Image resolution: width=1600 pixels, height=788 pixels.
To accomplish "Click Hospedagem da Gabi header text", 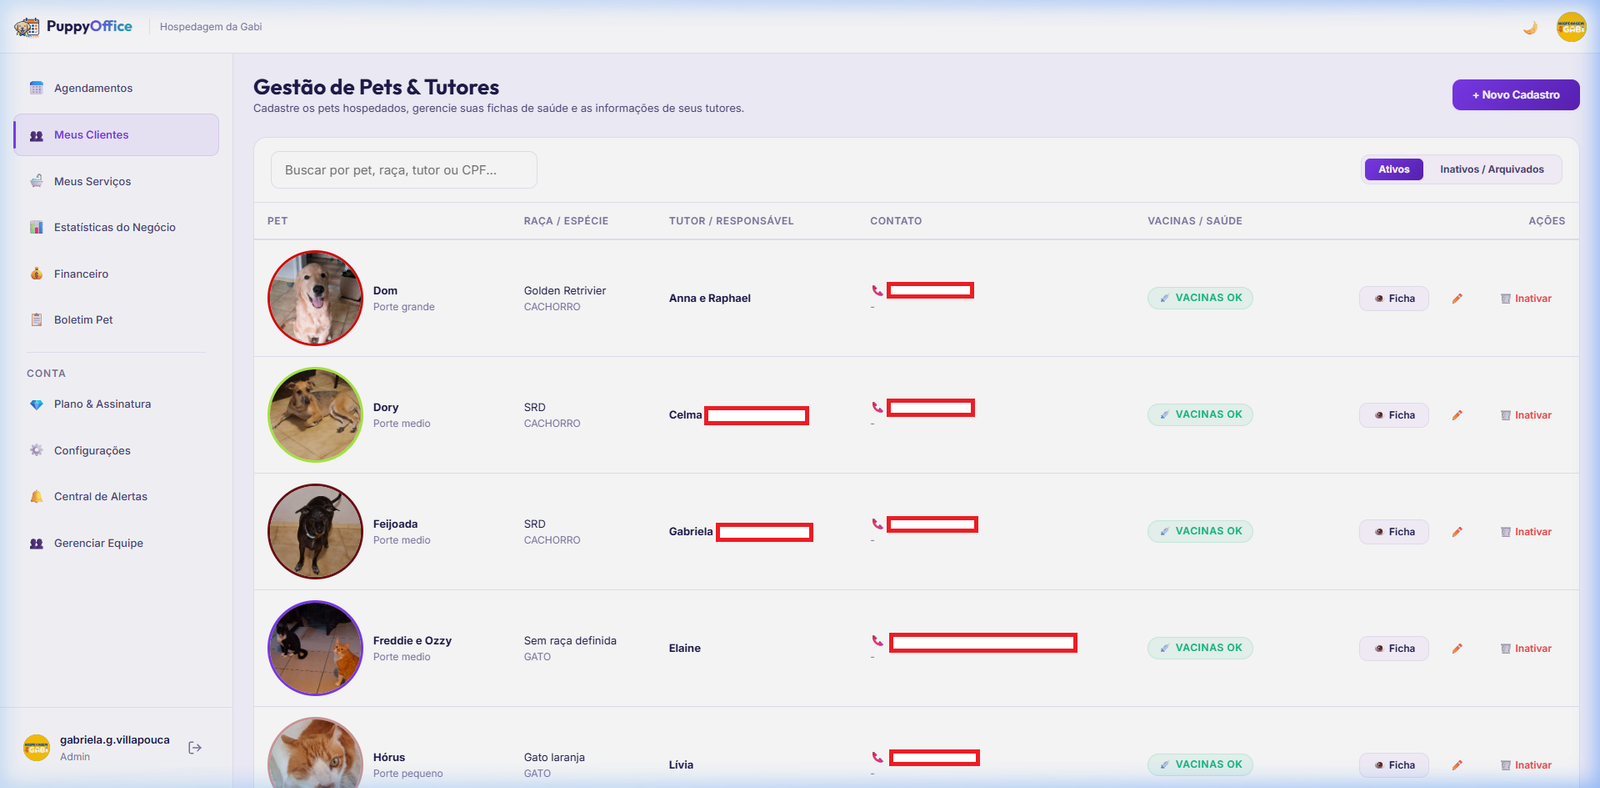I will [x=211, y=27].
